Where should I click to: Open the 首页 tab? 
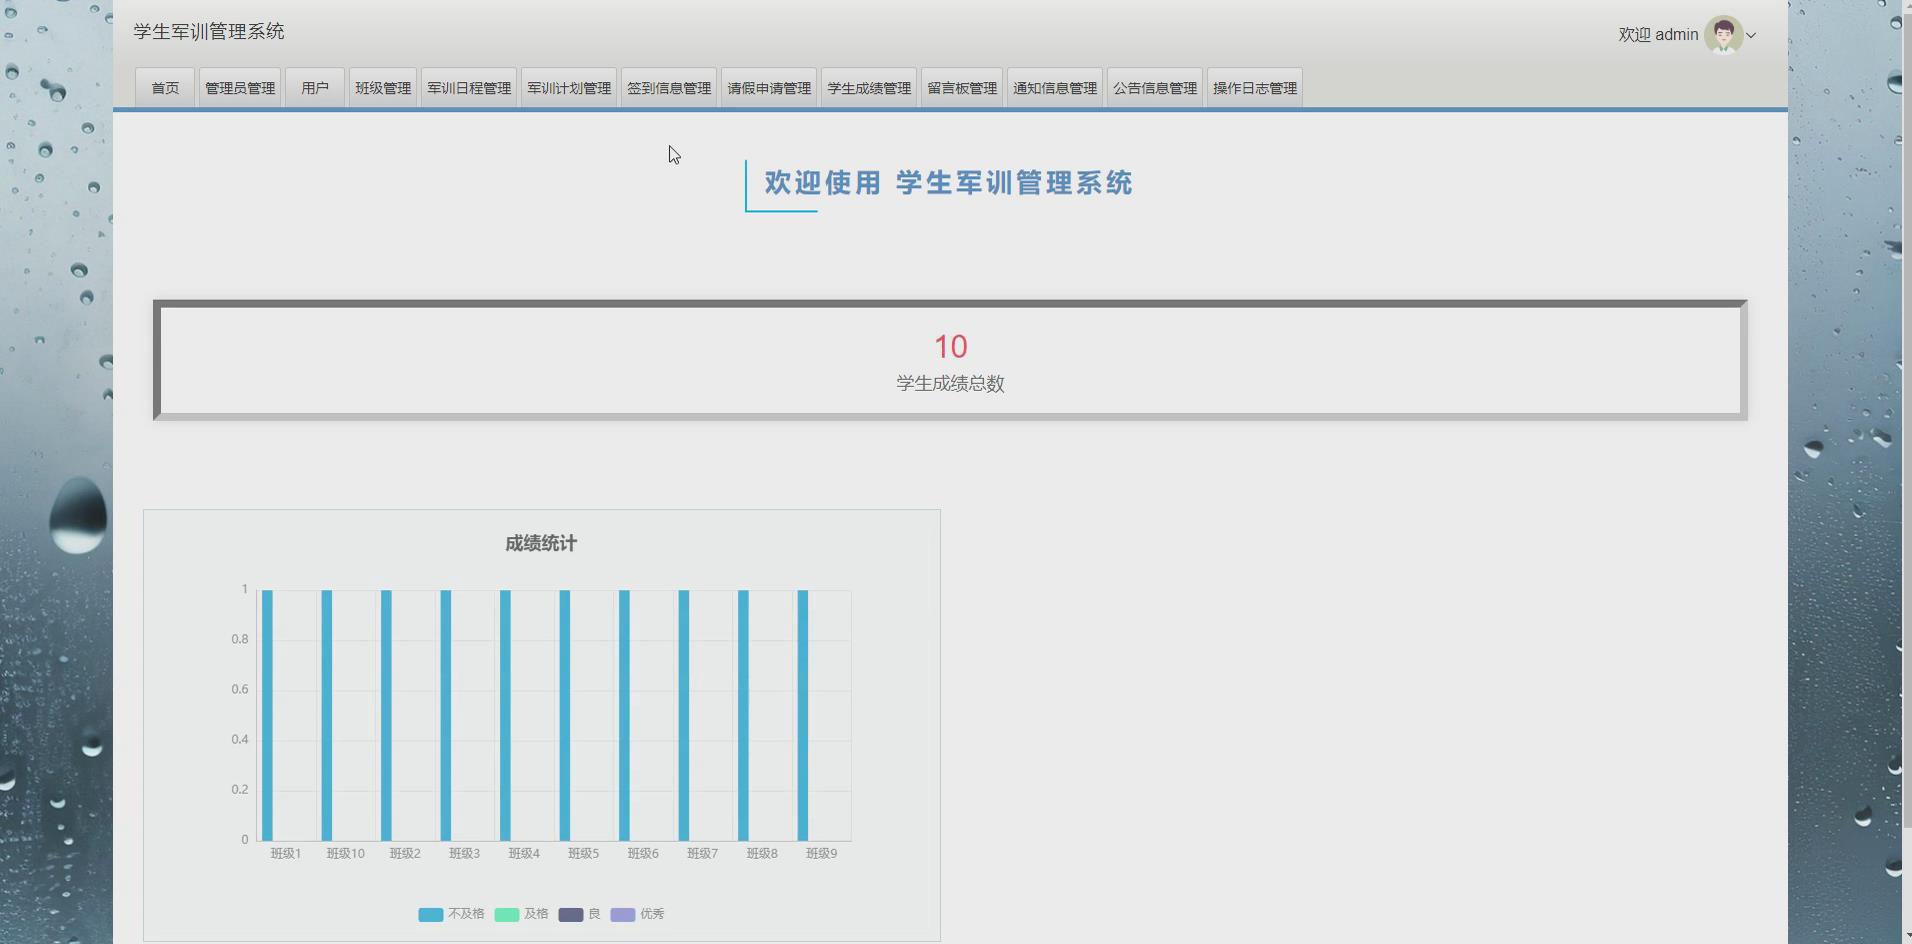[x=164, y=87]
